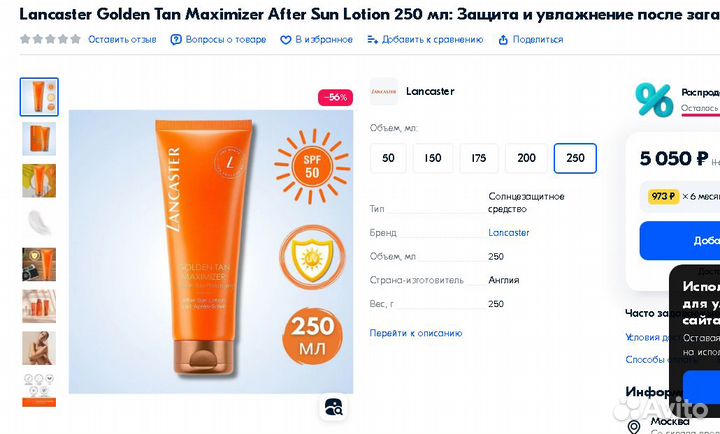Image resolution: width=720 pixels, height=434 pixels.
Task: Select the 175 ml volume option
Action: tap(478, 158)
